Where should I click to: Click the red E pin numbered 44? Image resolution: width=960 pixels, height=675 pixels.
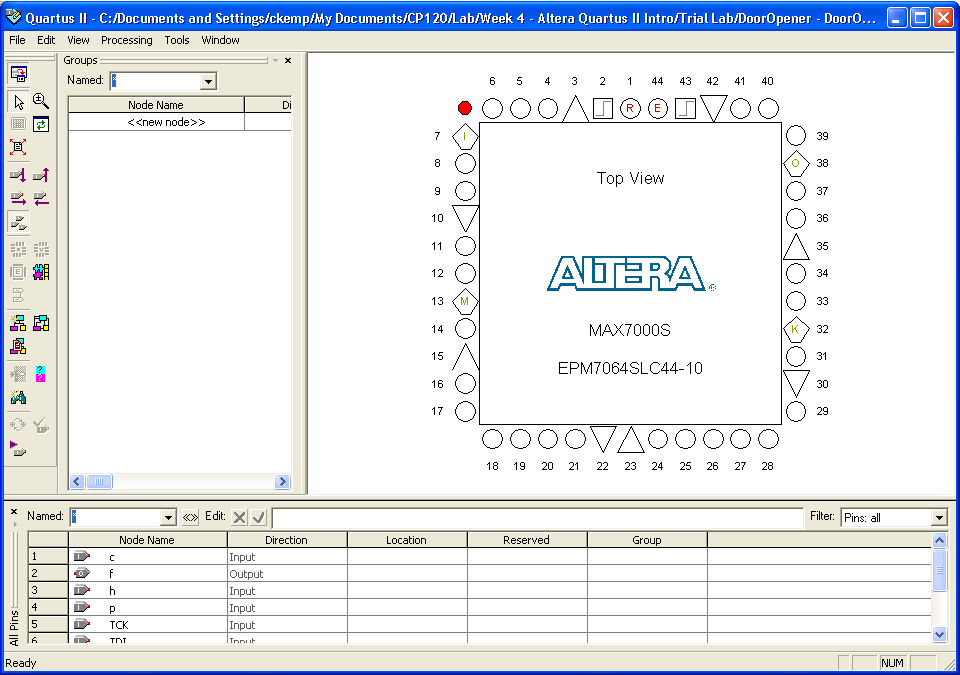(x=658, y=109)
